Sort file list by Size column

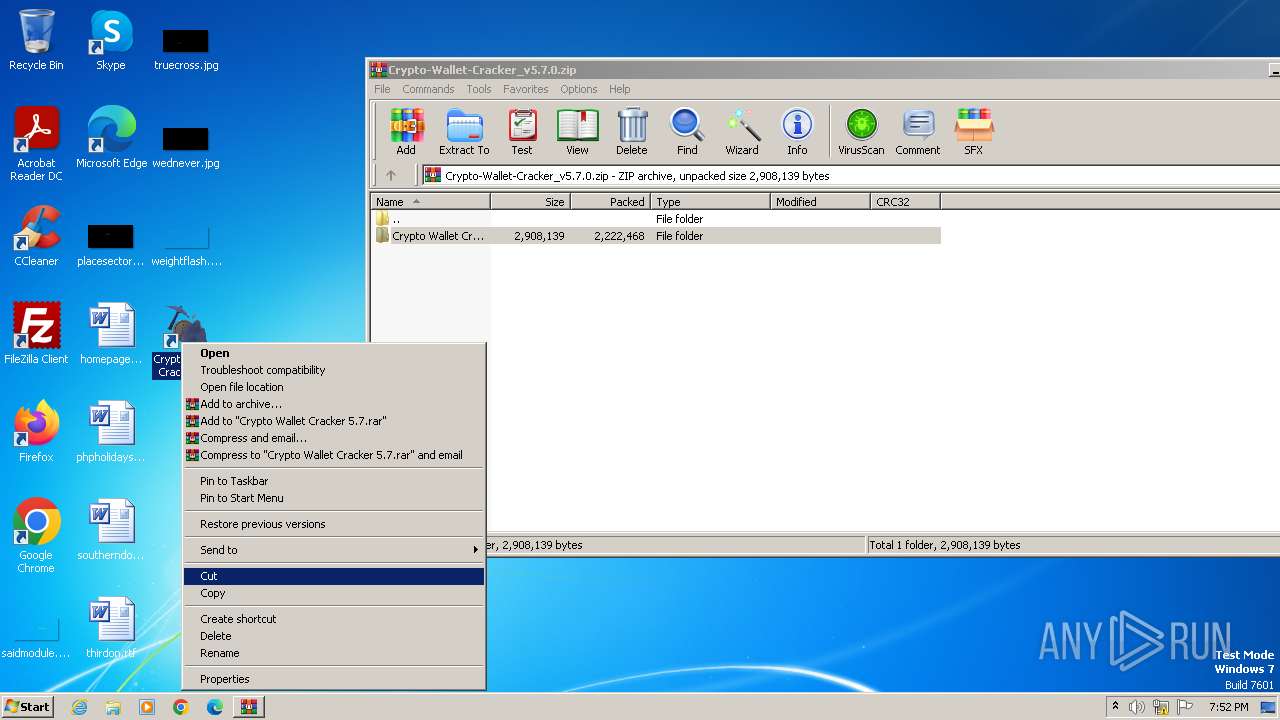point(530,202)
